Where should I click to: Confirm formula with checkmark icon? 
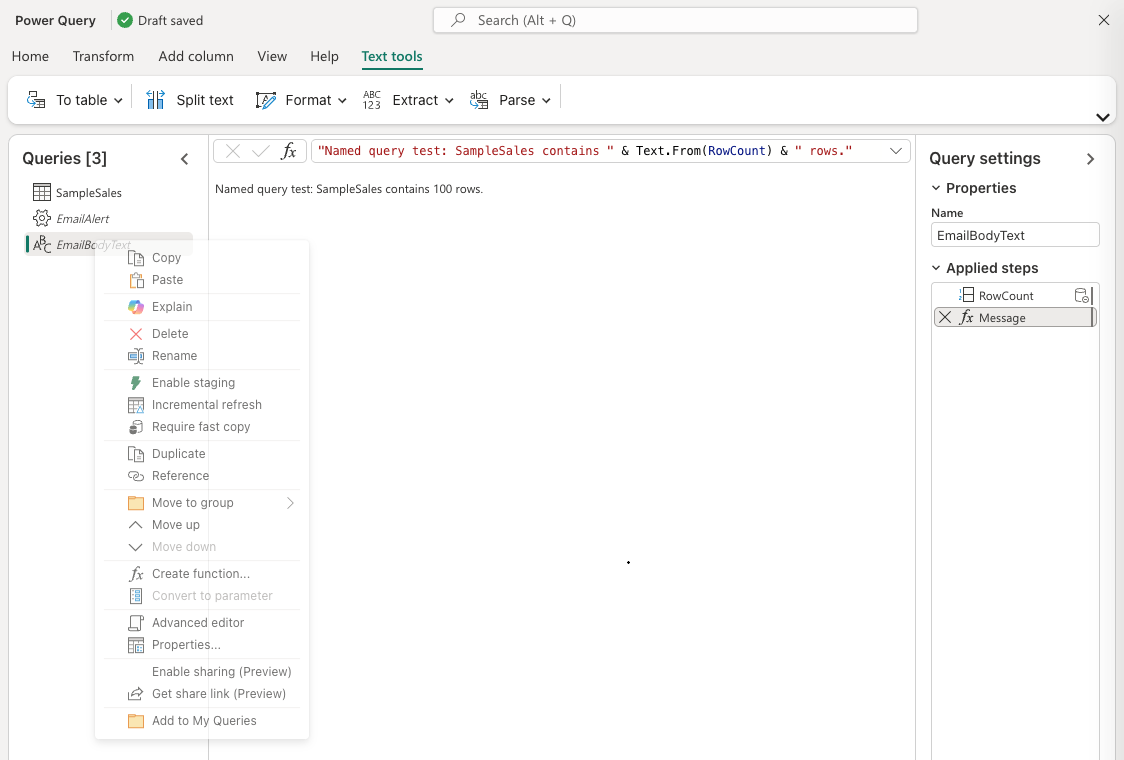click(x=261, y=151)
